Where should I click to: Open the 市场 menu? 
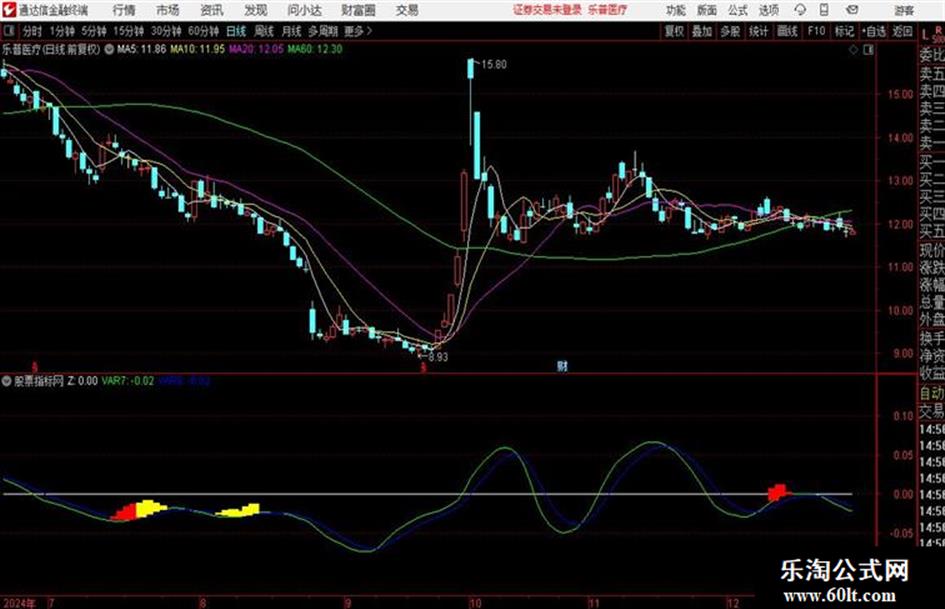(x=168, y=10)
